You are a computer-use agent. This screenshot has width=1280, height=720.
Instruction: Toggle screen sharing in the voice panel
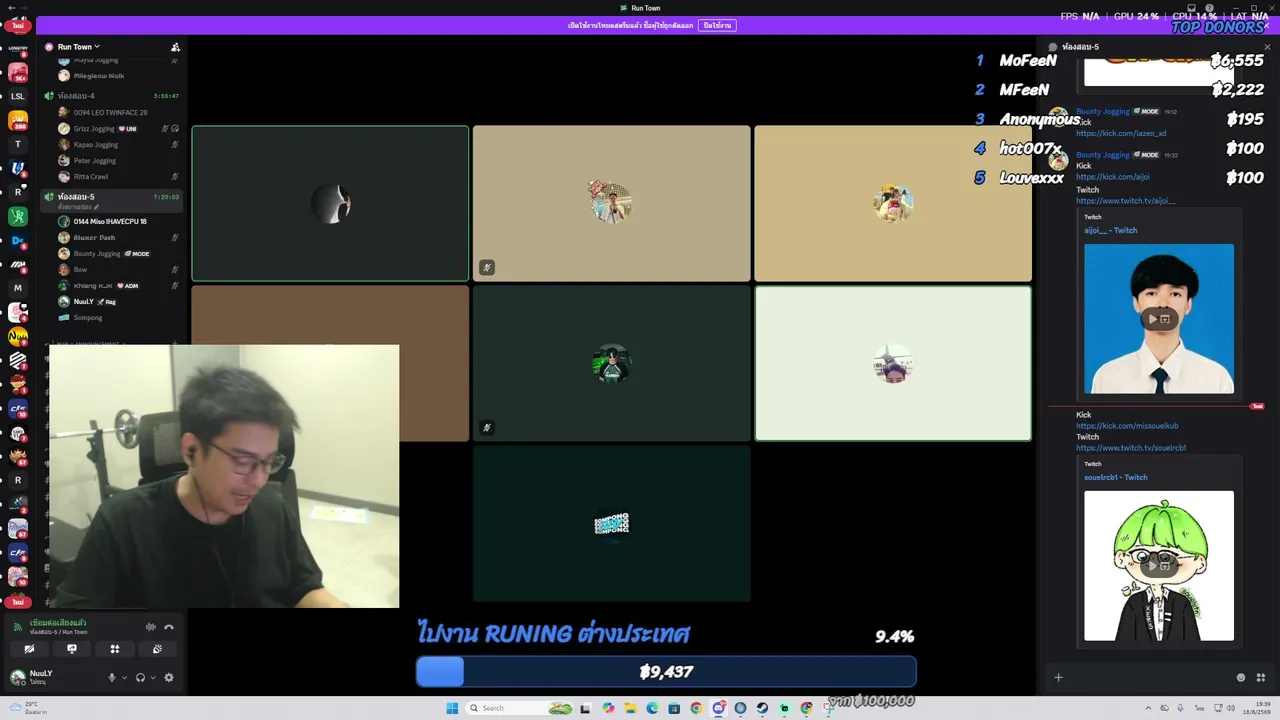72,649
